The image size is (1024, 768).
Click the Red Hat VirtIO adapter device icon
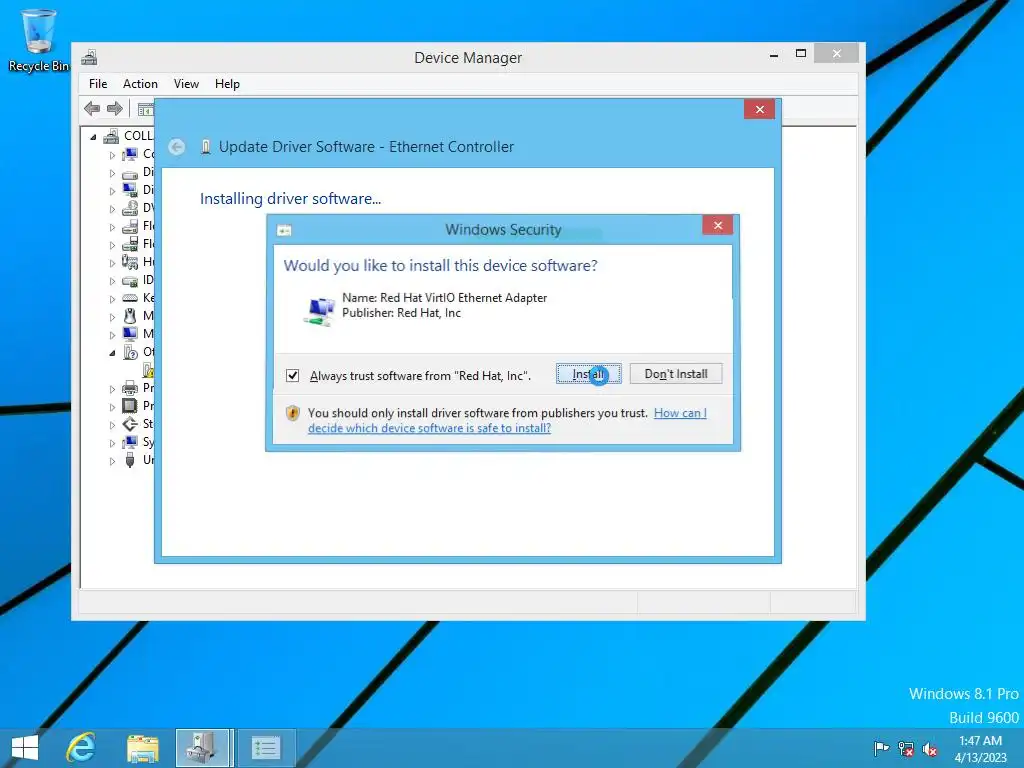[x=319, y=311]
